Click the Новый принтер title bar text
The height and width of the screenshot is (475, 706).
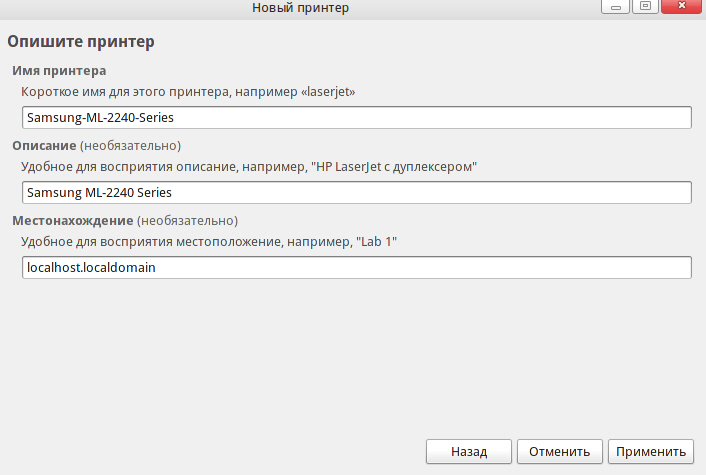pos(300,8)
